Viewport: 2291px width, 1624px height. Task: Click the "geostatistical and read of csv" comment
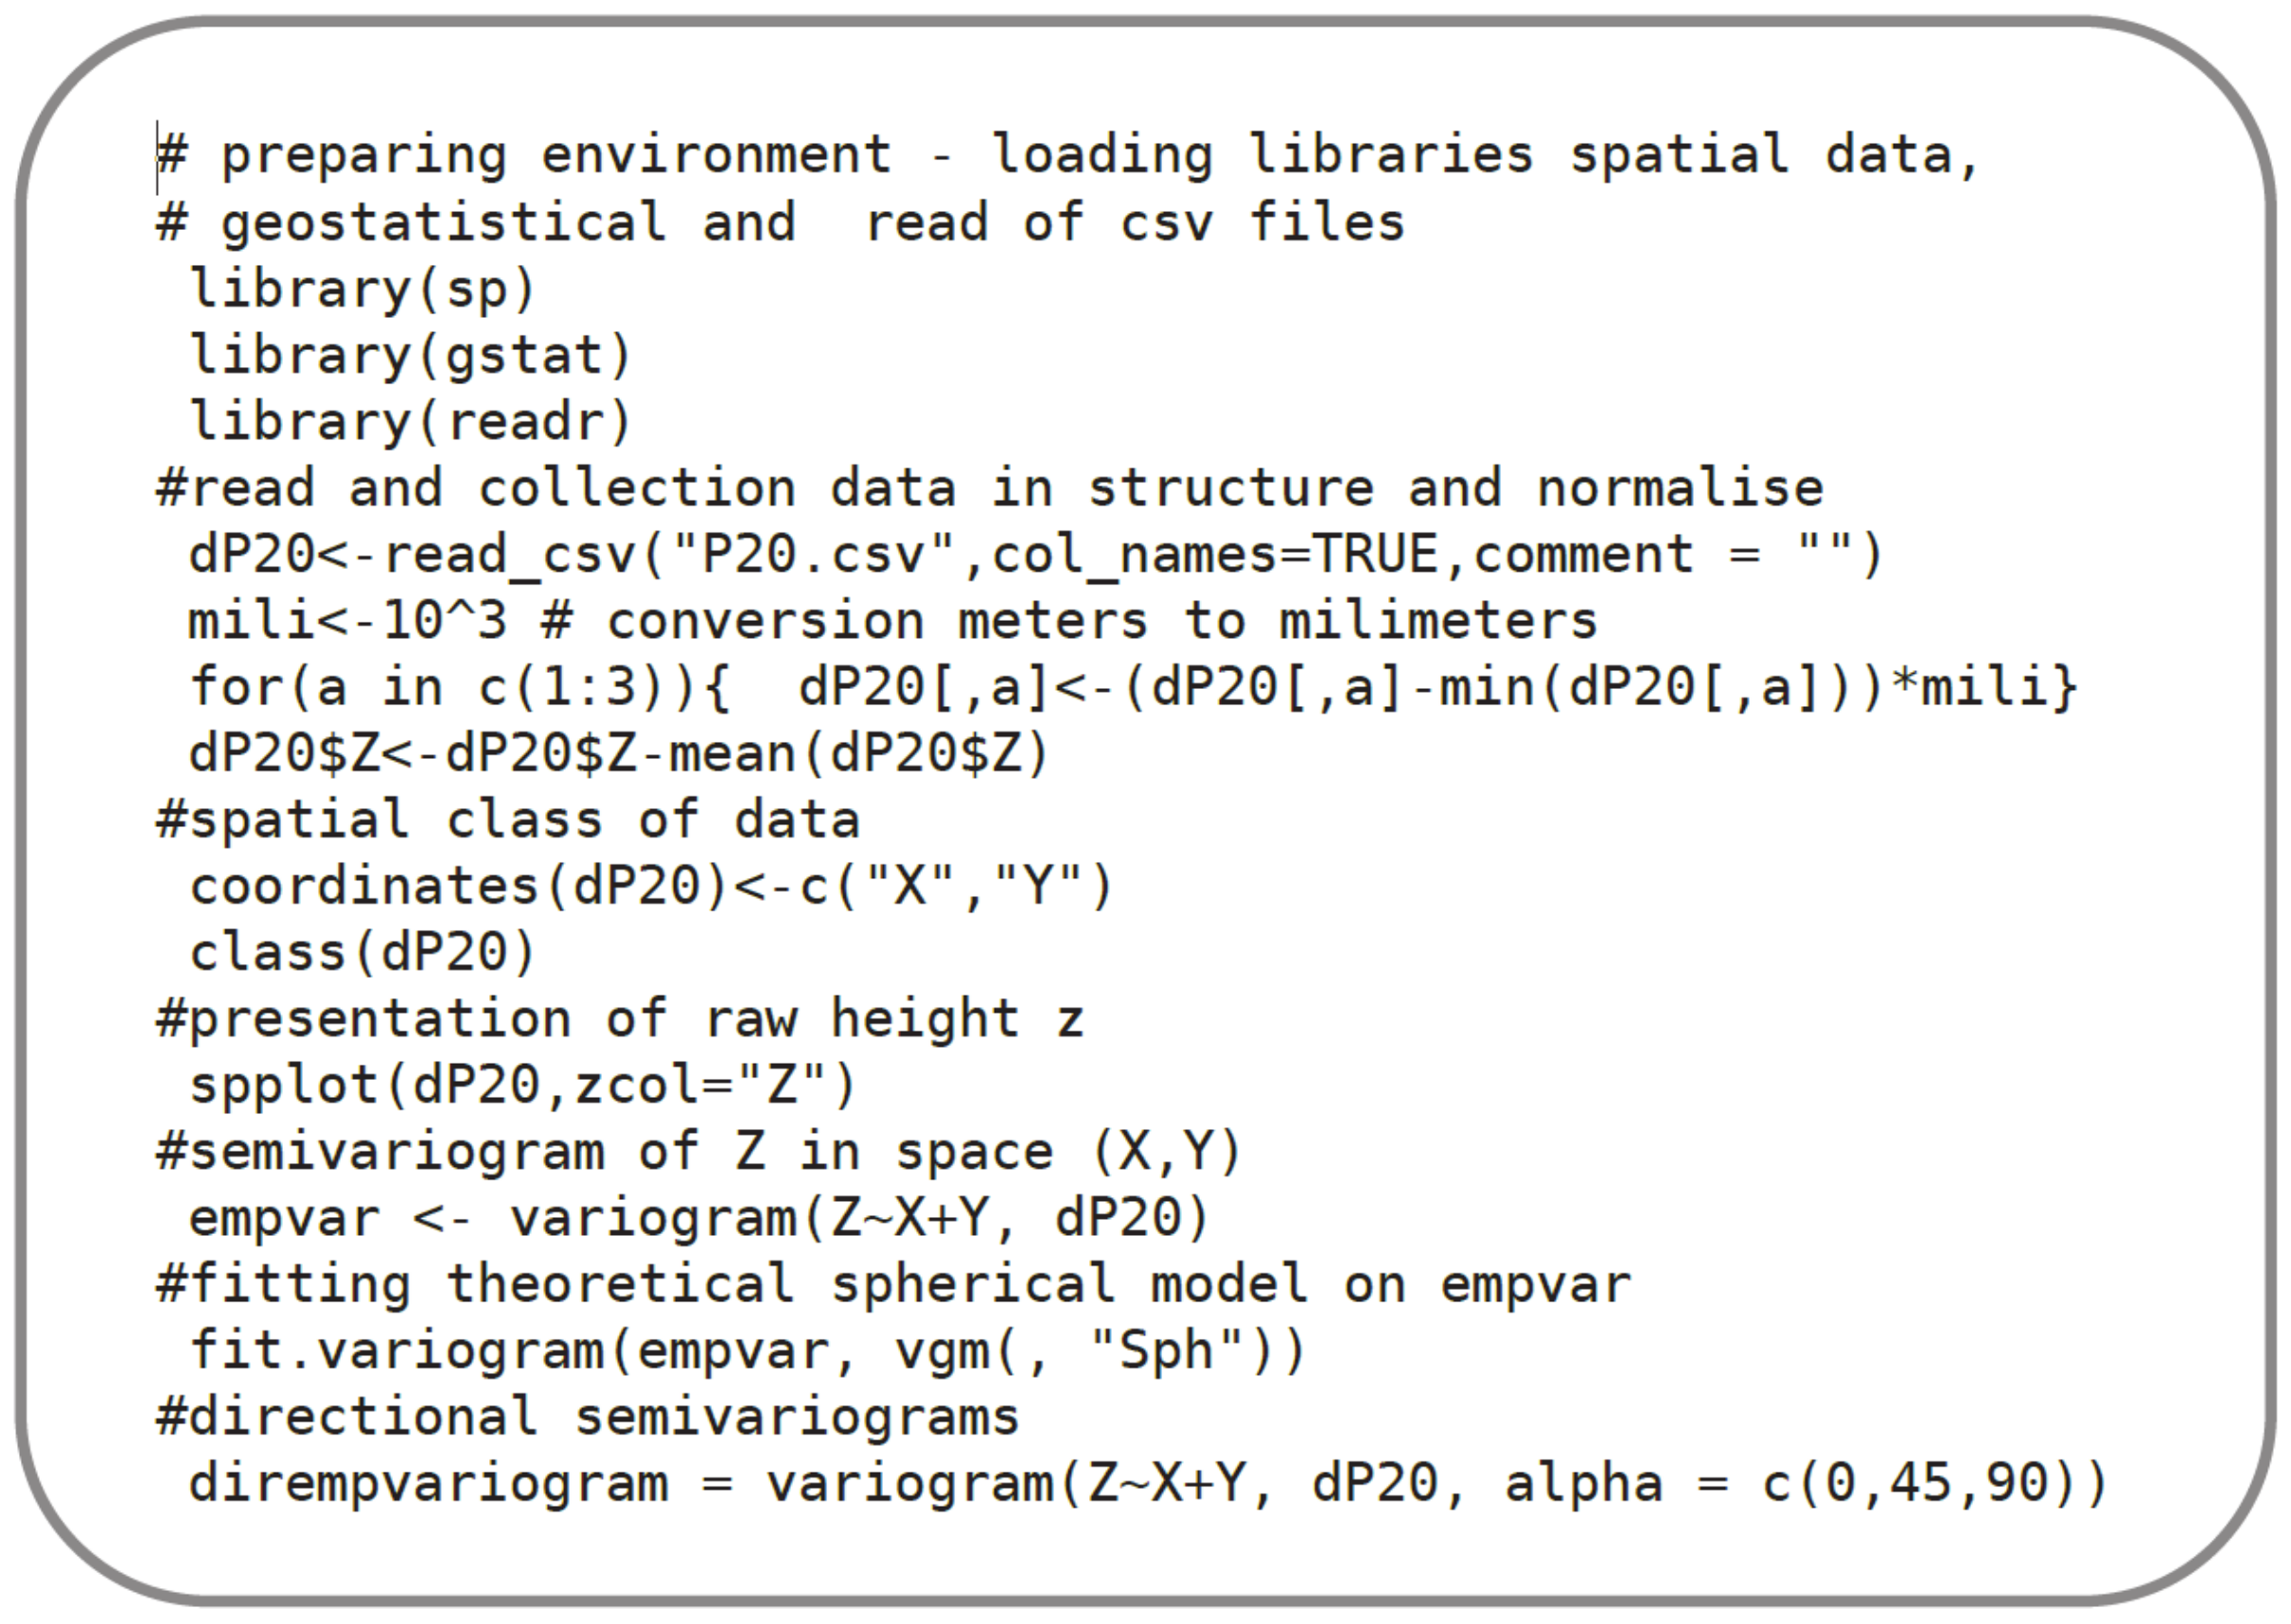coord(780,222)
